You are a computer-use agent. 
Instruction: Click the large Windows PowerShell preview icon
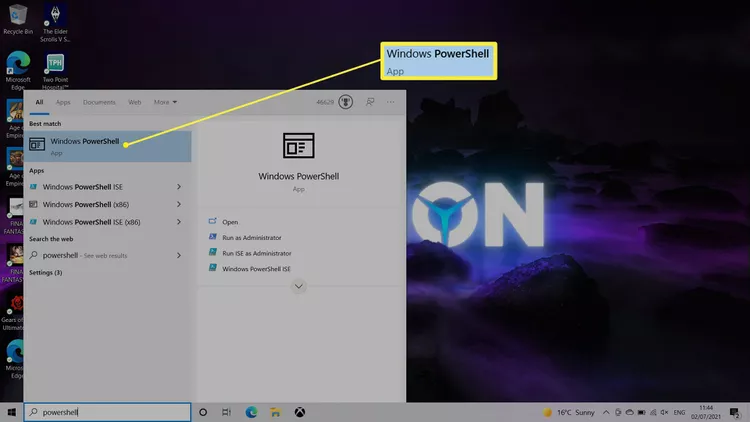coord(298,145)
